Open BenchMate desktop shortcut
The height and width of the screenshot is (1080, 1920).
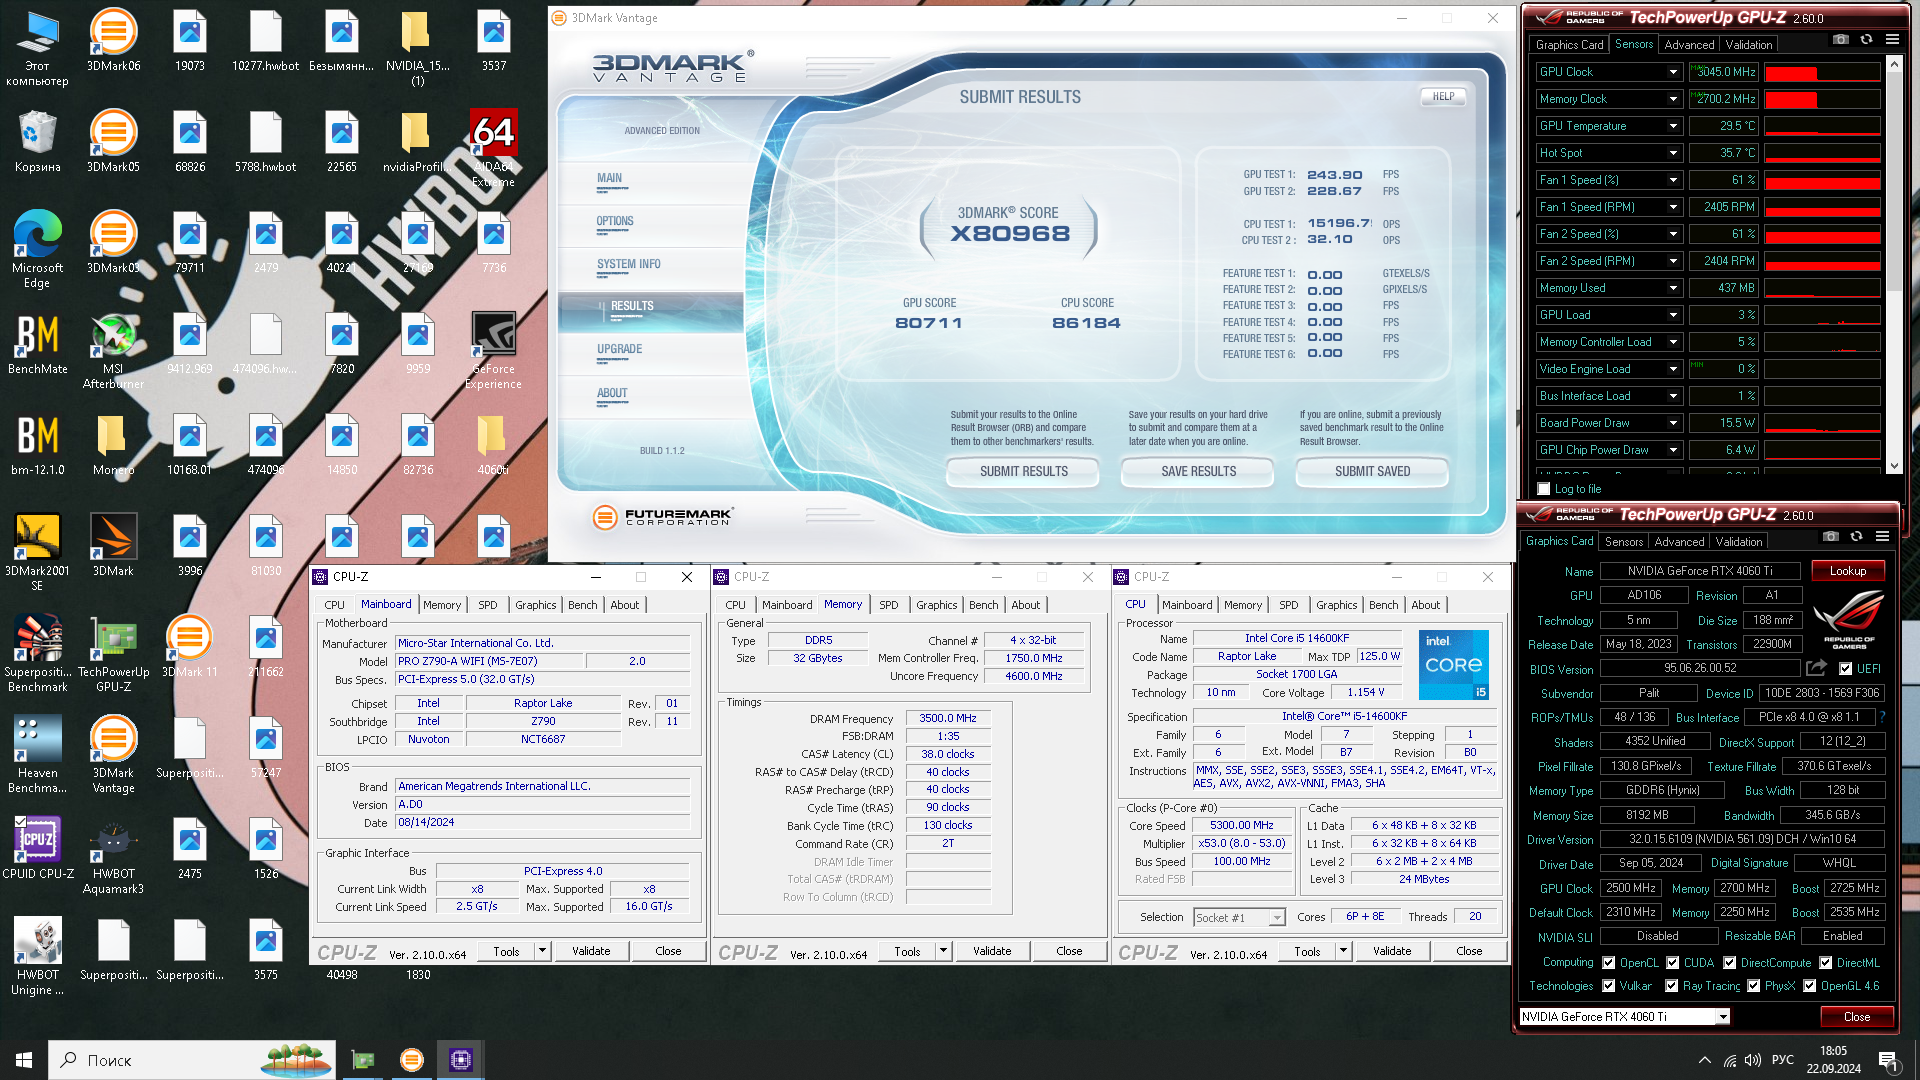(x=37, y=343)
